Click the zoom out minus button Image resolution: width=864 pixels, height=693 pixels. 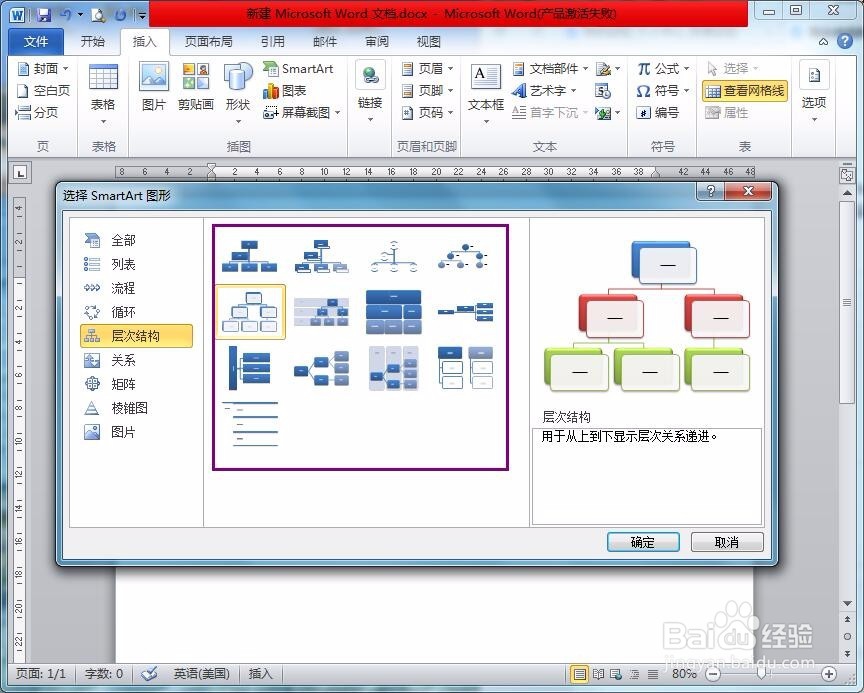pyautogui.click(x=713, y=674)
